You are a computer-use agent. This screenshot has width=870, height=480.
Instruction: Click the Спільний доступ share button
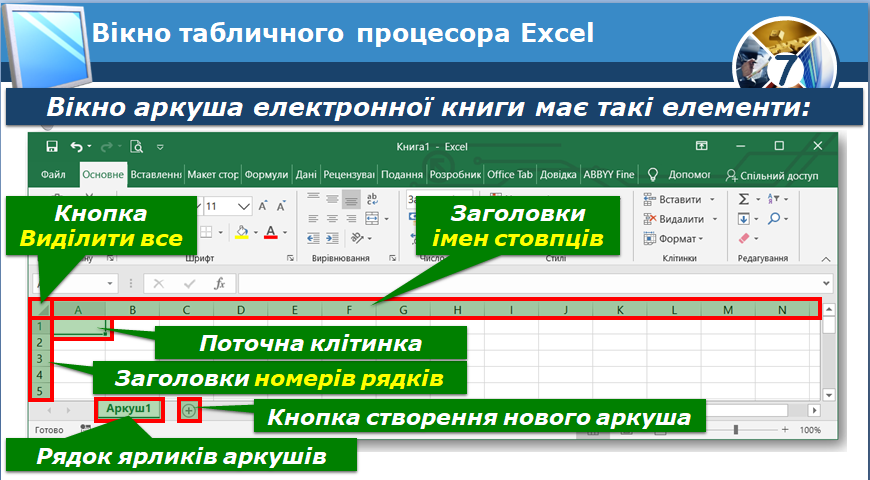[772, 175]
